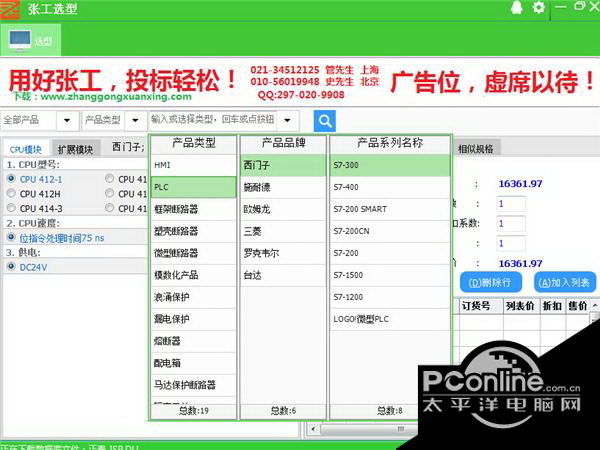Switch to the CPU模块 tab
Screen dimensions: 600x450
26,149
